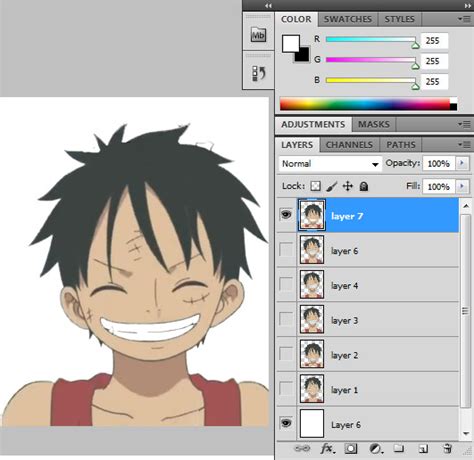Open the Normal blend mode dropdown

330,164
